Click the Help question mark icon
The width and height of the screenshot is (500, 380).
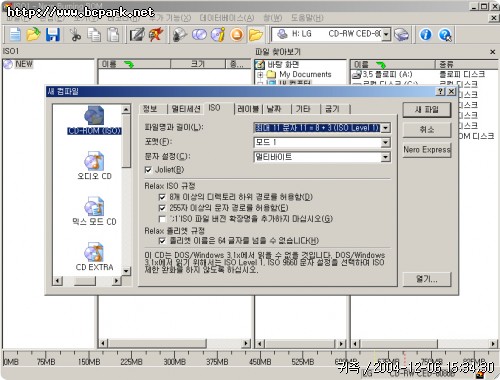[445, 34]
